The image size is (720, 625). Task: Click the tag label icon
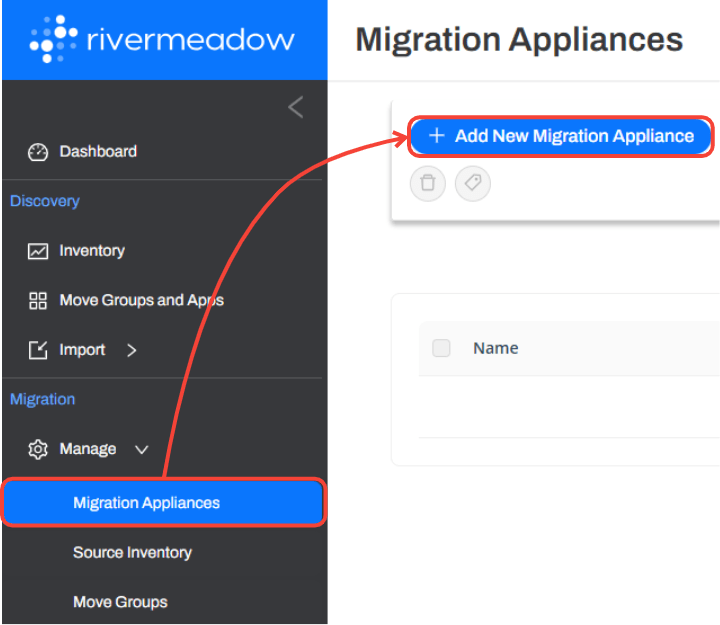[472, 183]
